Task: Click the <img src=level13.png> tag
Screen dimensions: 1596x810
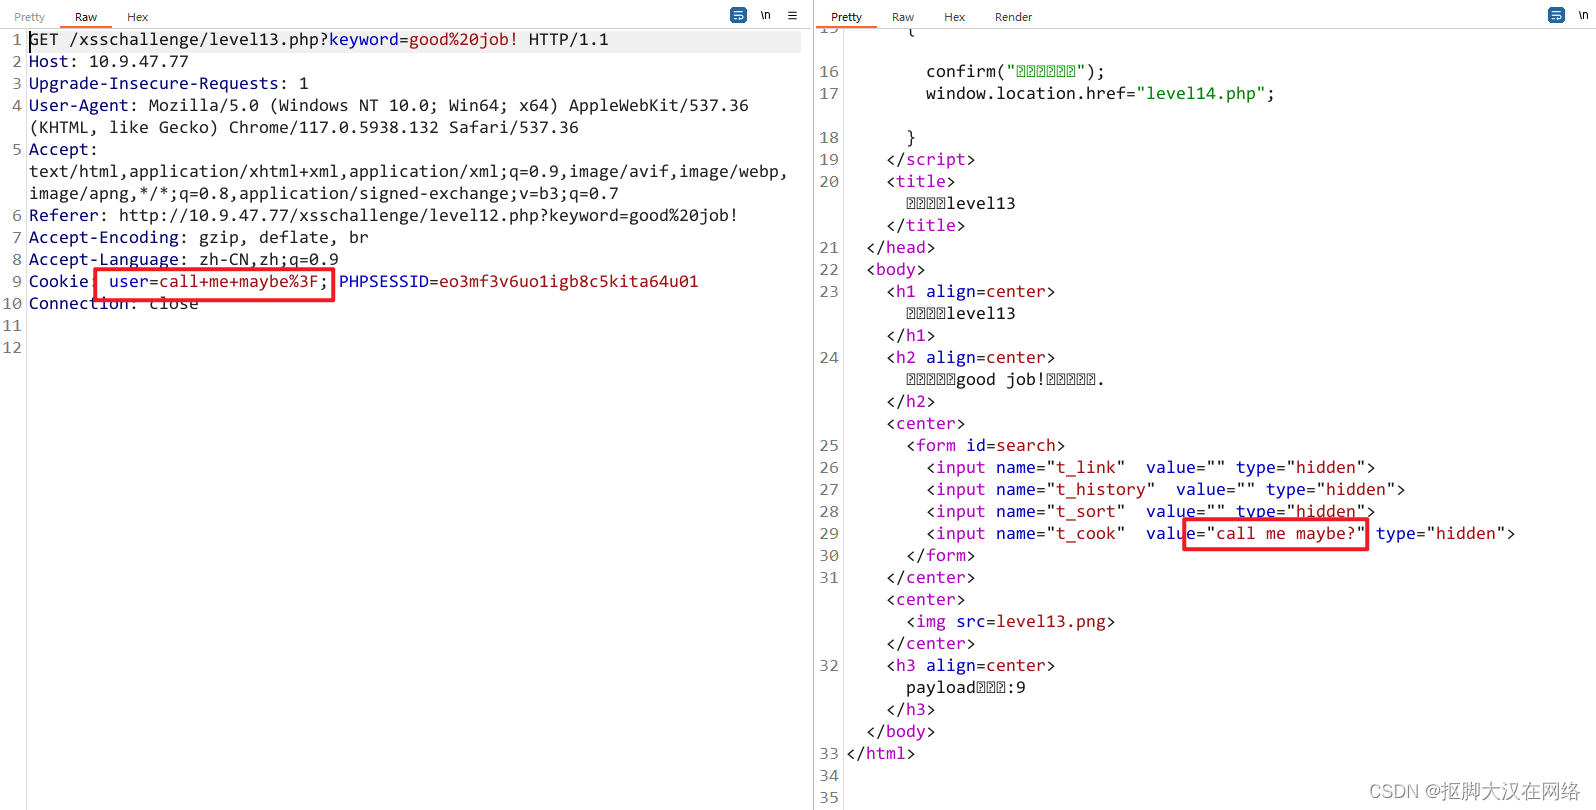Action: [1011, 622]
